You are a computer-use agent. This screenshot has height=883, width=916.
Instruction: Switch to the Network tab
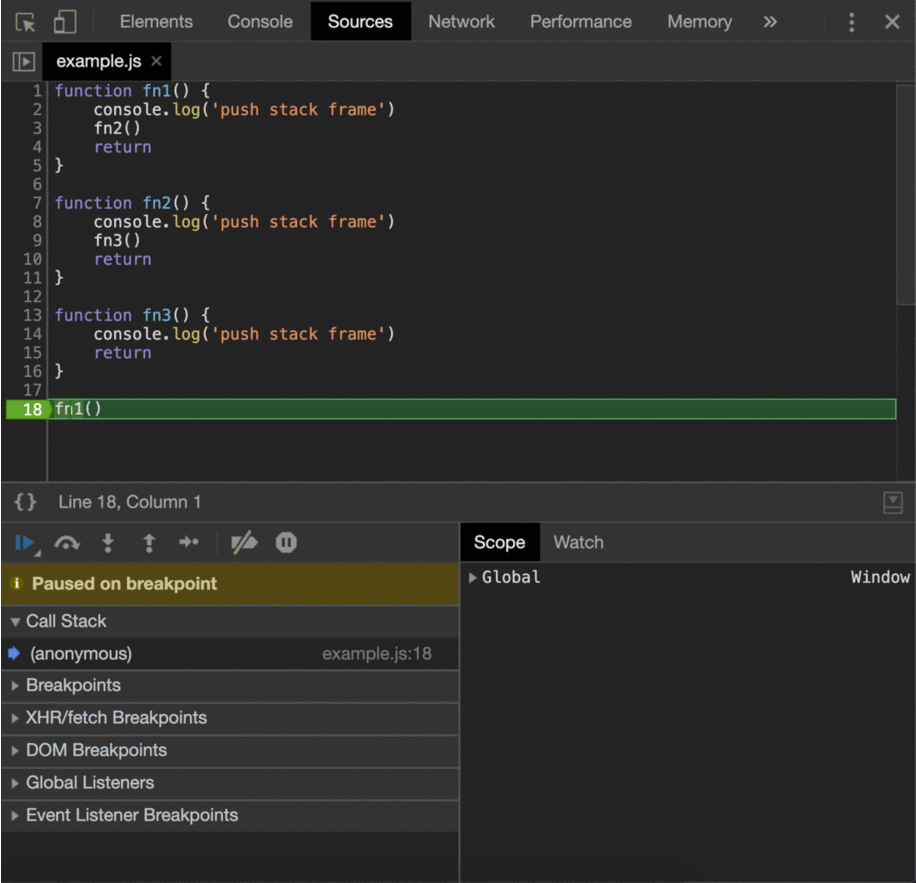tap(462, 22)
